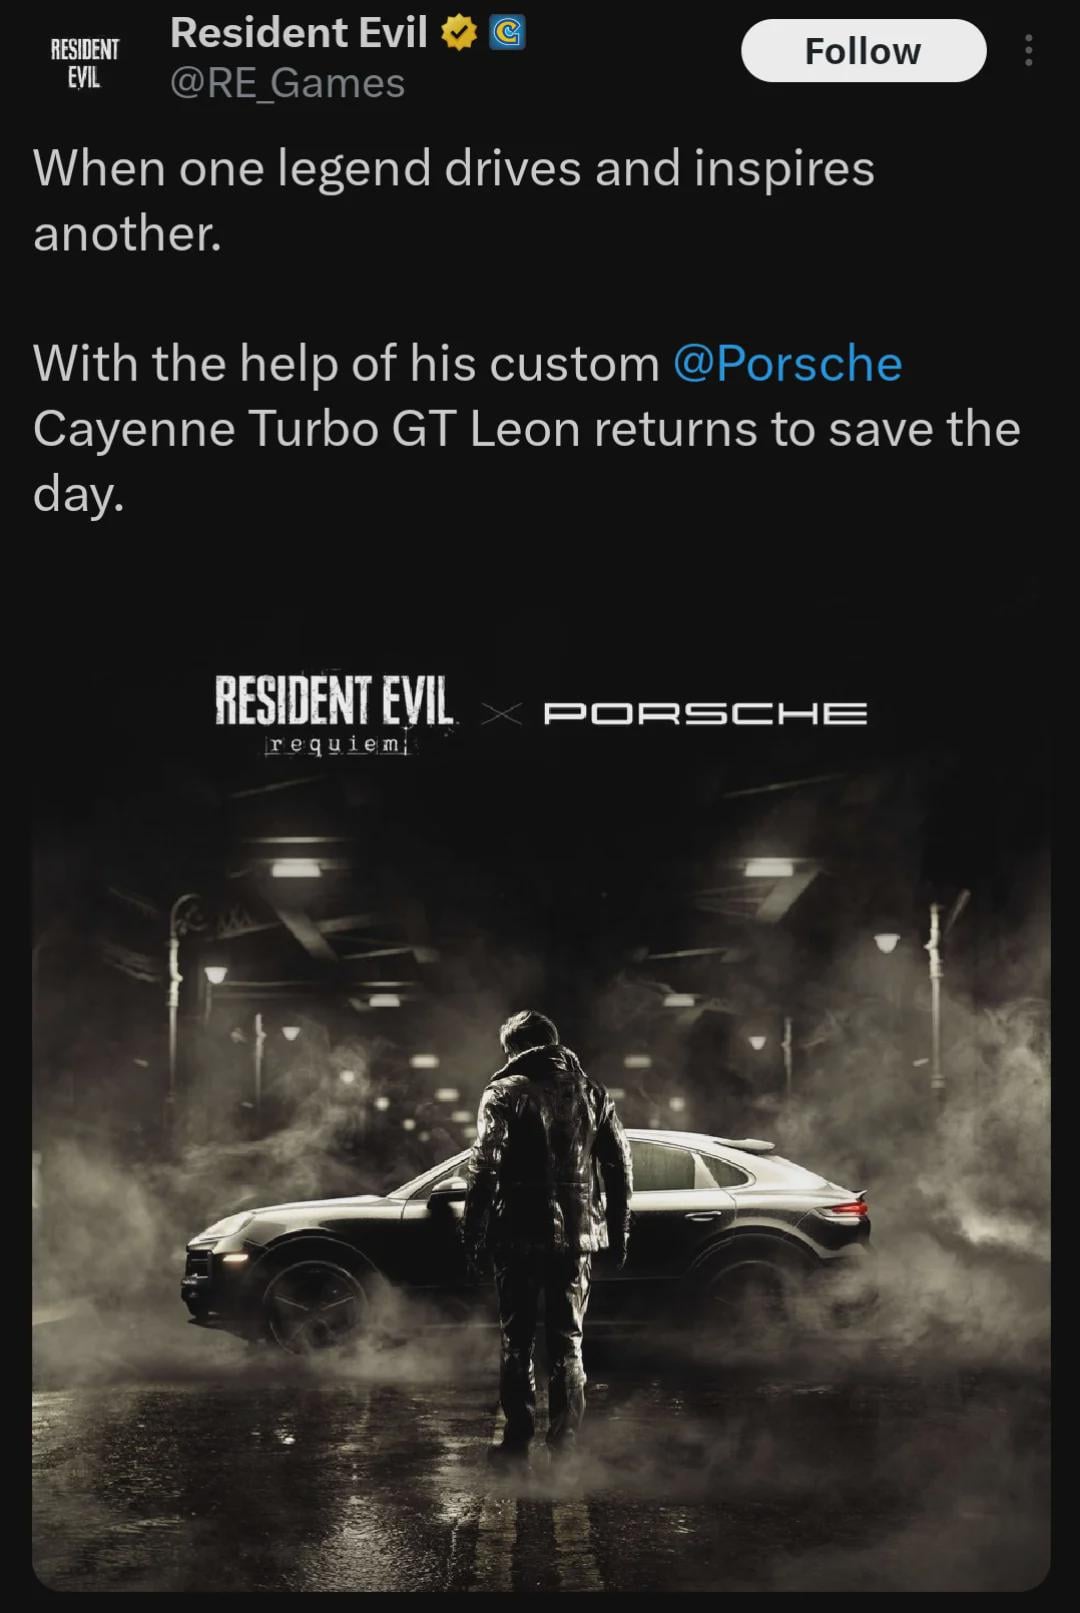Tap the word "day." ending the tweet

click(79, 495)
